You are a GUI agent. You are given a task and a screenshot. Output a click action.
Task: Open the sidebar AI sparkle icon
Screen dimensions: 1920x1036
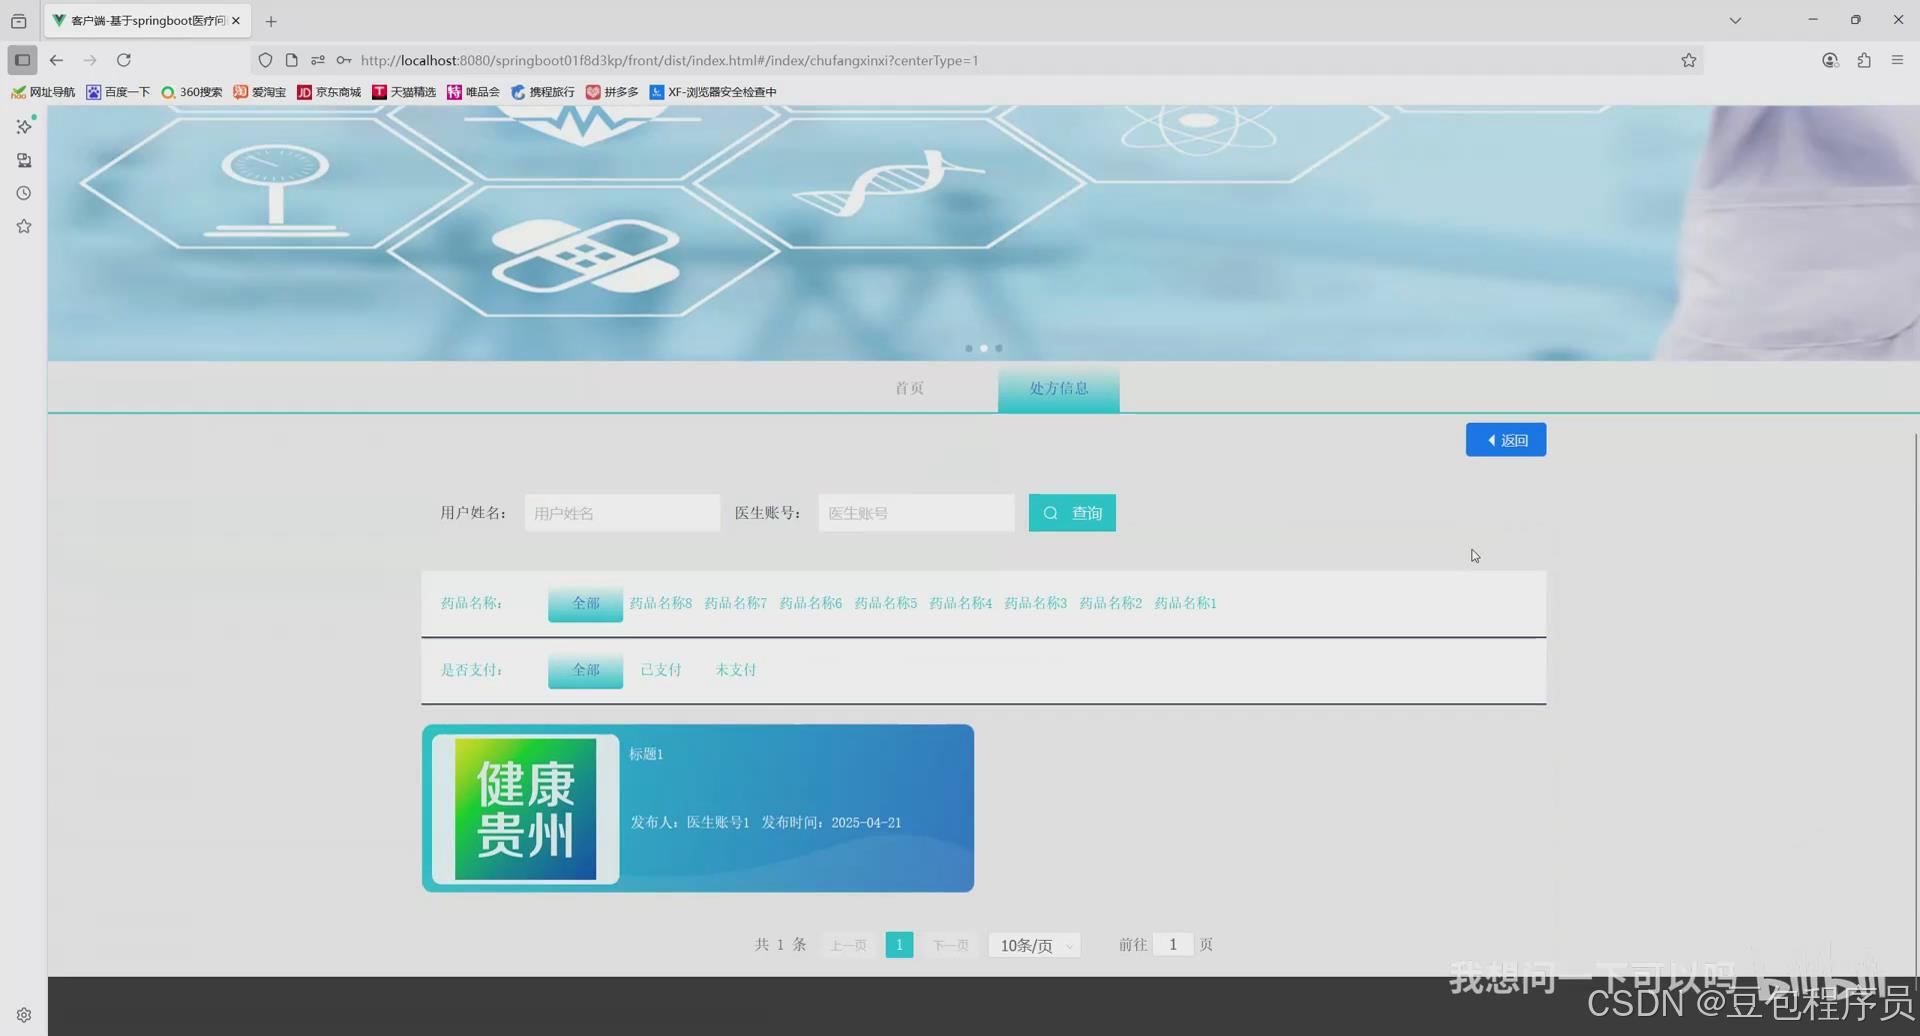pyautogui.click(x=24, y=126)
